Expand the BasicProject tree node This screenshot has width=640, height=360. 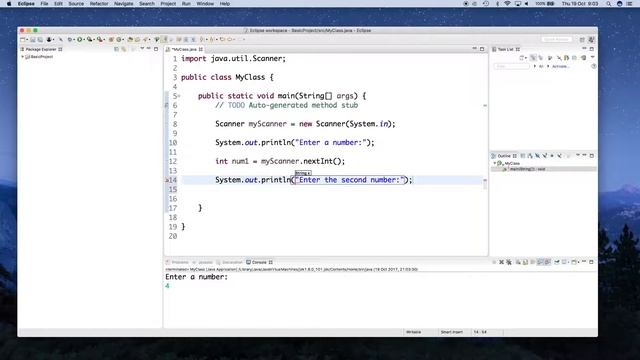click(x=22, y=57)
